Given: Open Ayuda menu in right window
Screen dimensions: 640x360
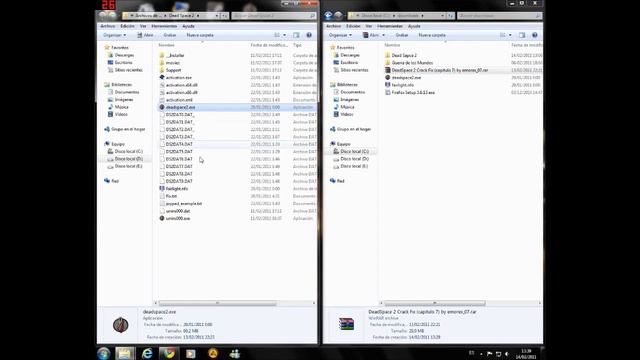Looking at the screenshot, I should tap(414, 26).
